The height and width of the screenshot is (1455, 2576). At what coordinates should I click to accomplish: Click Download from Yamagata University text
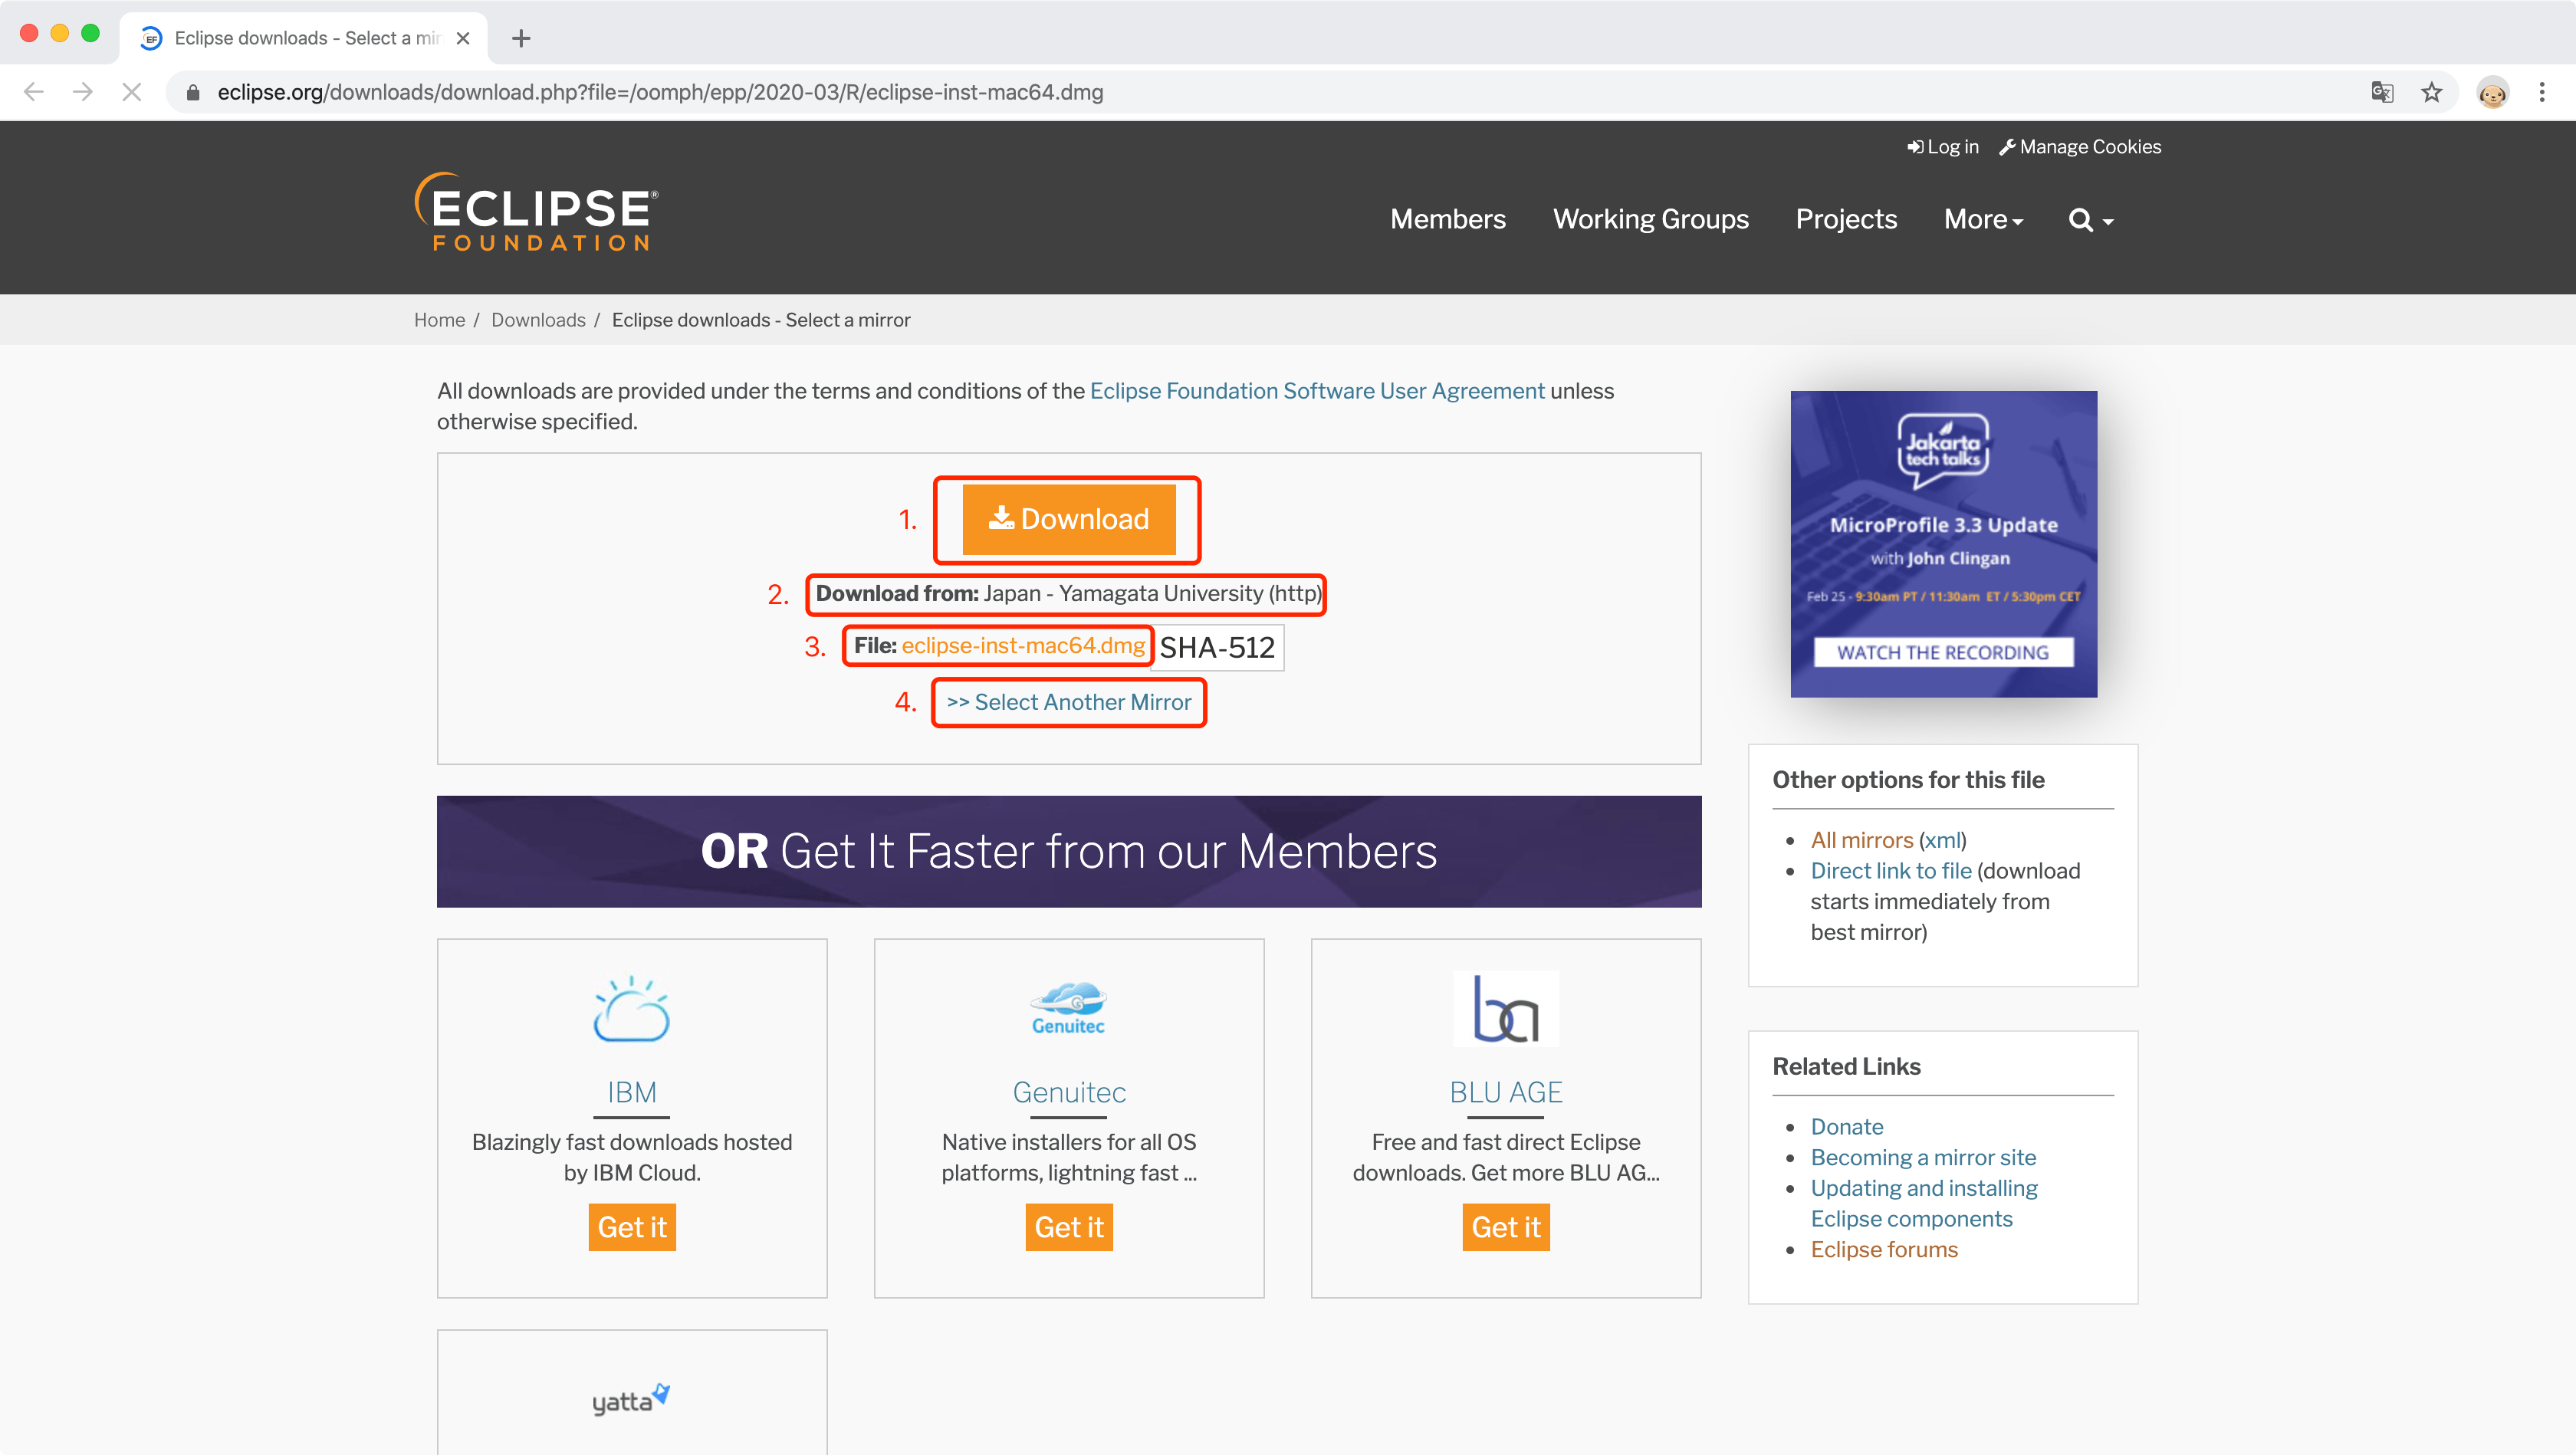coord(1068,594)
